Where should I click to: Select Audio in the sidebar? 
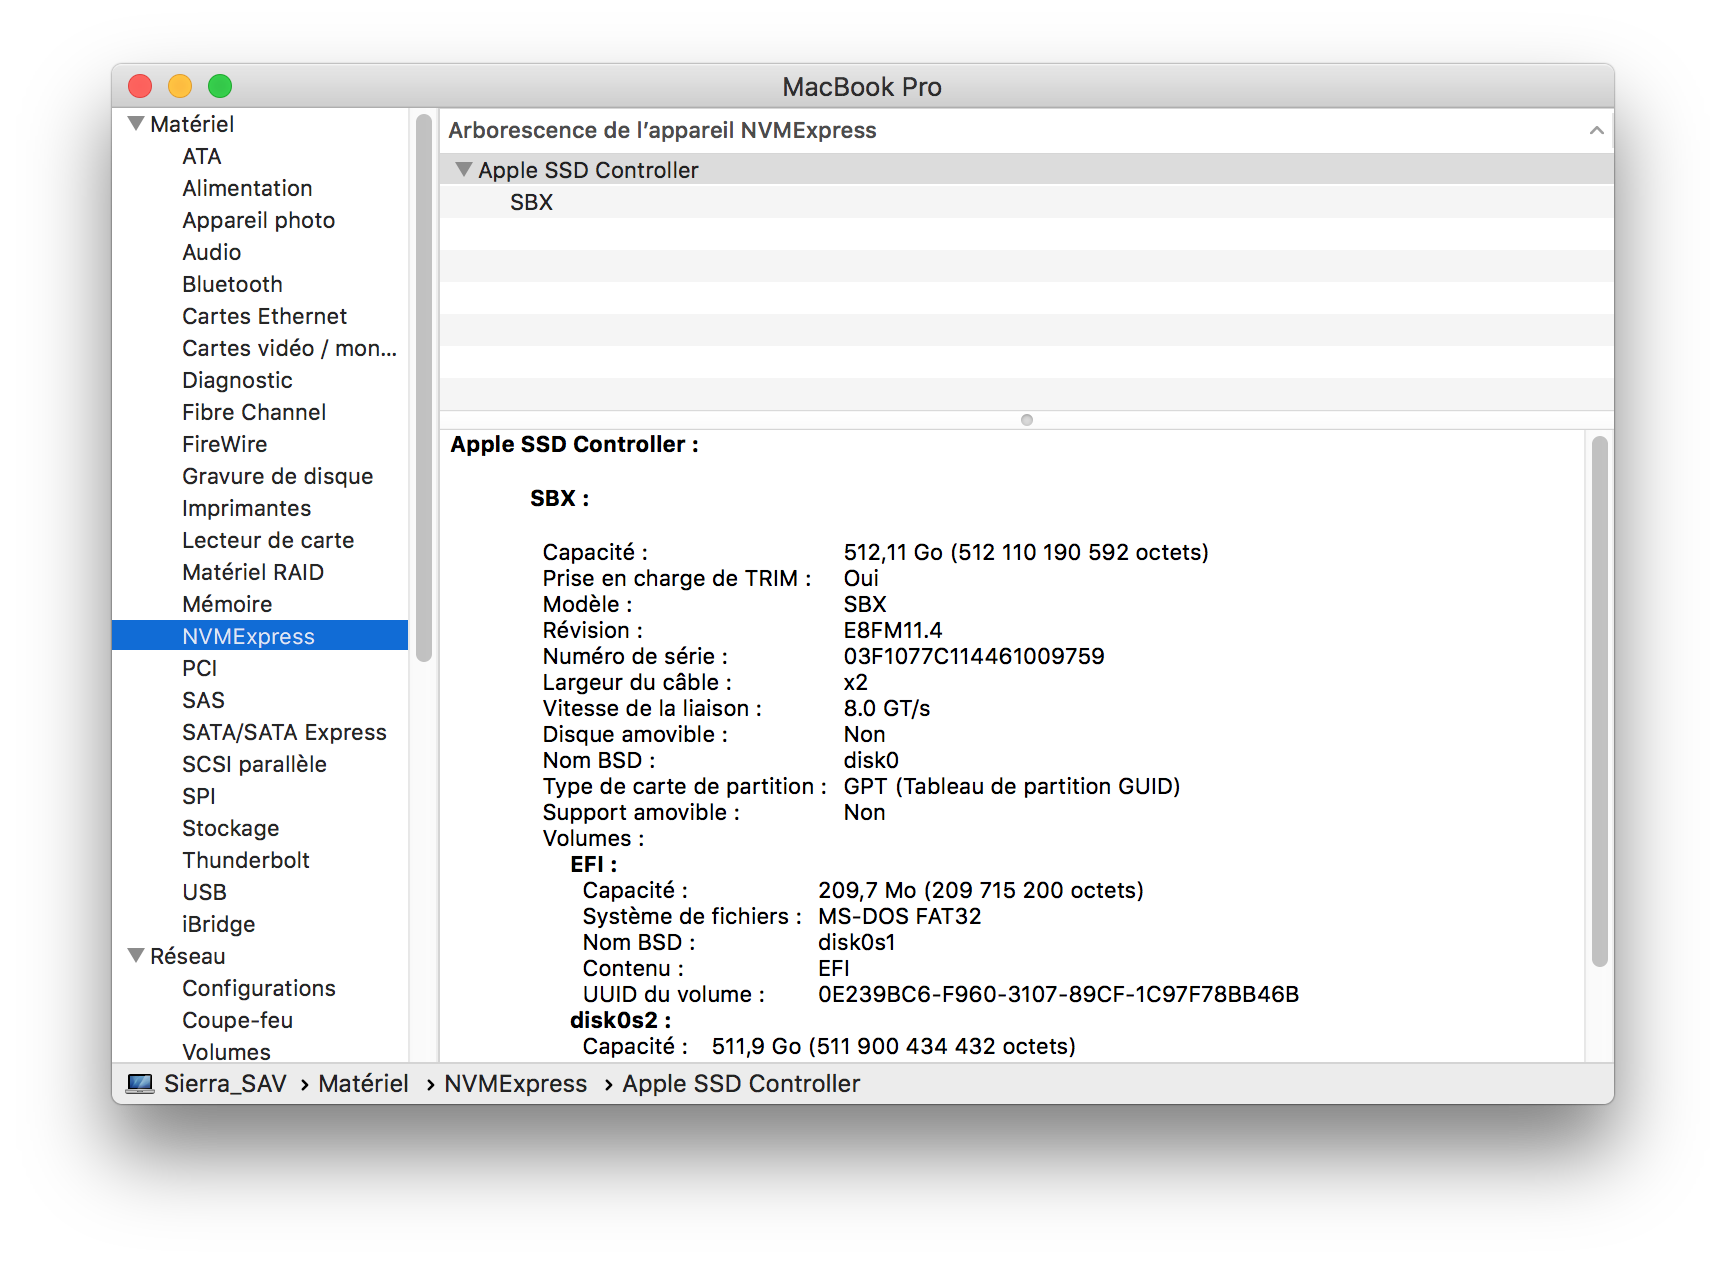[x=211, y=252]
